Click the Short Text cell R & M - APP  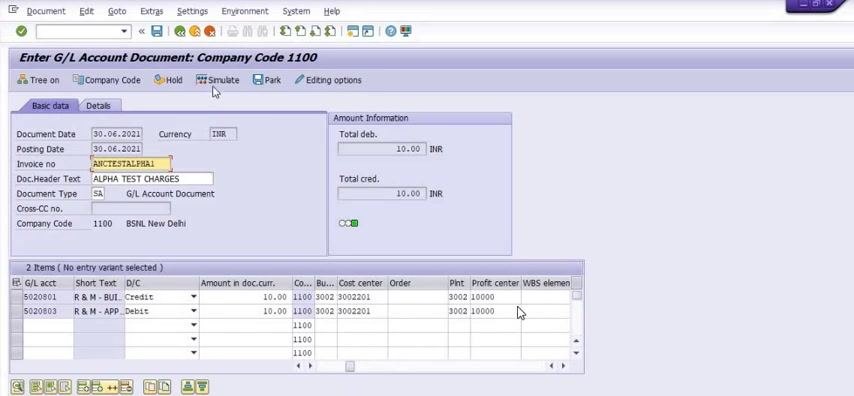(x=99, y=311)
